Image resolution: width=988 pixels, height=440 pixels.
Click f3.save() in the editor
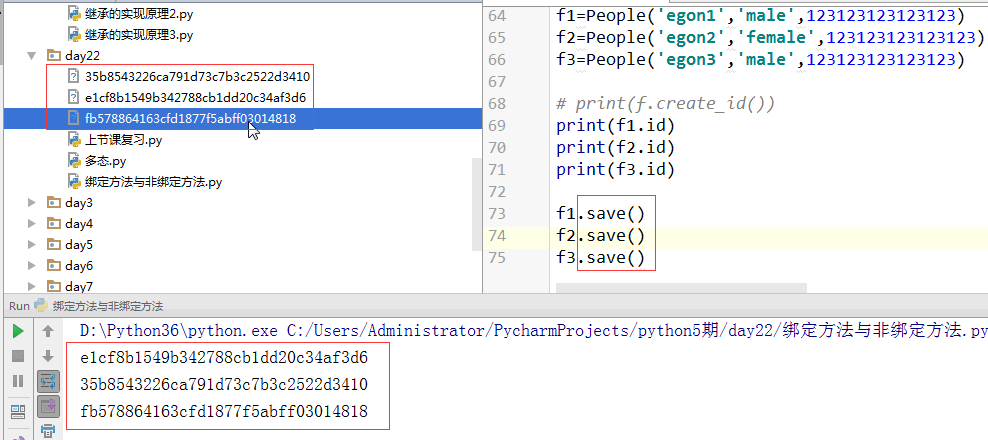click(x=600, y=258)
